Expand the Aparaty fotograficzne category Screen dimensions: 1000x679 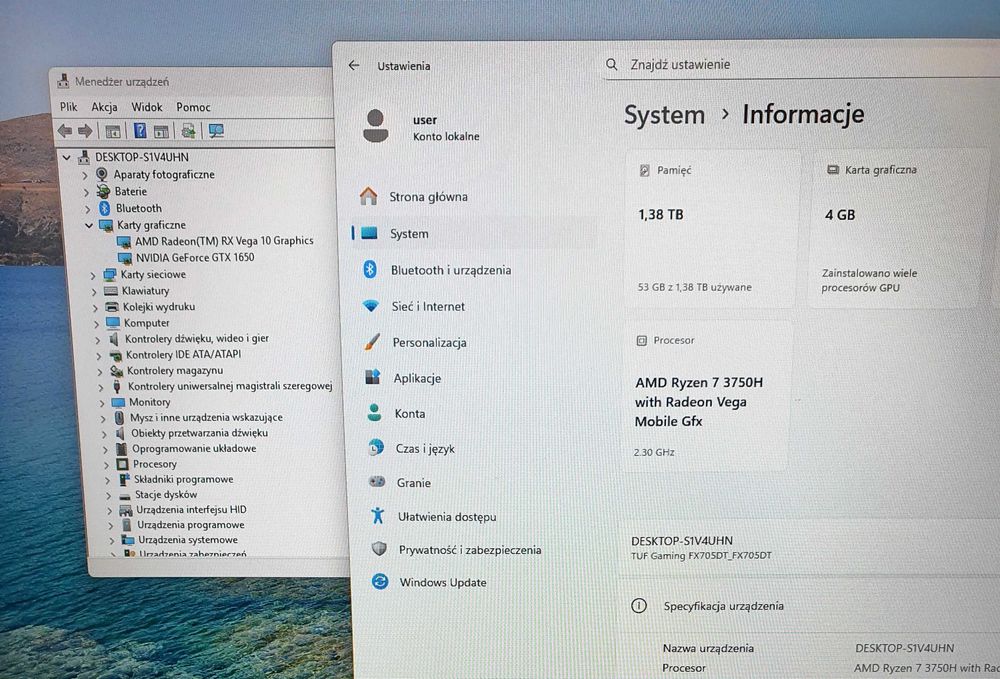pos(85,175)
